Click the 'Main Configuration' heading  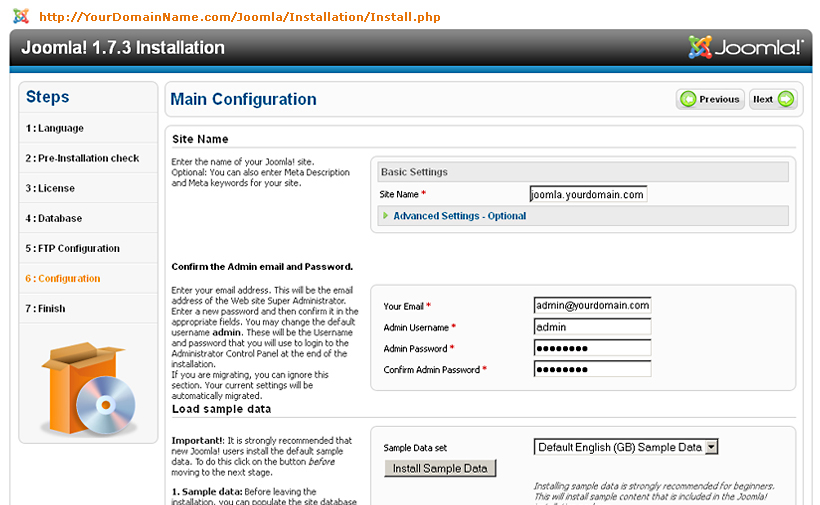pyautogui.click(x=243, y=99)
